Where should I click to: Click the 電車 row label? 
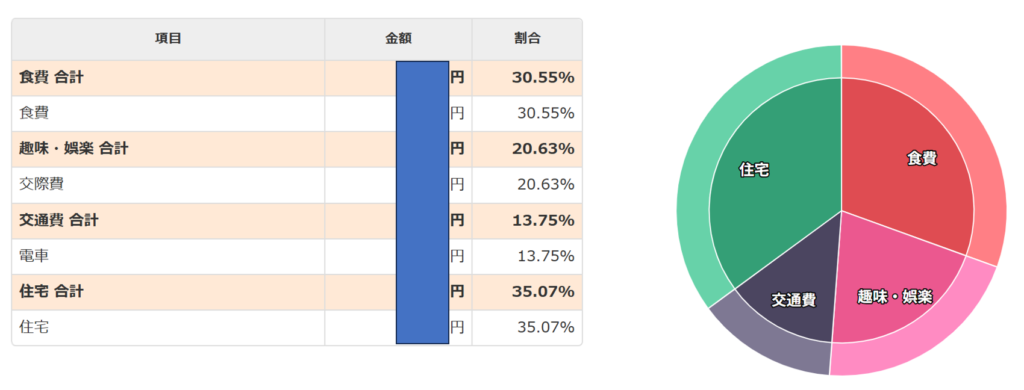[x=34, y=256]
